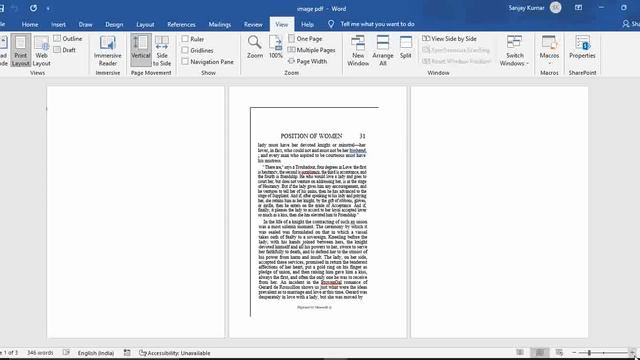Select Page Width zoom
Viewport: 640px width, 360px height.
(x=307, y=61)
